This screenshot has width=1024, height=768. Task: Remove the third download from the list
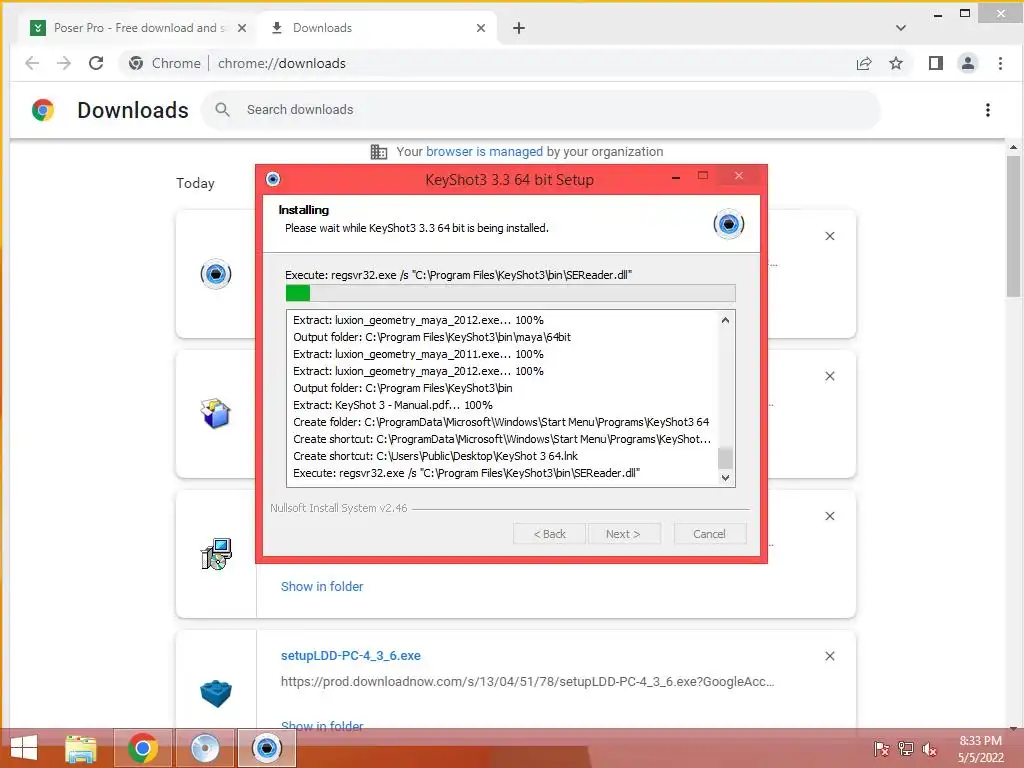coord(830,516)
